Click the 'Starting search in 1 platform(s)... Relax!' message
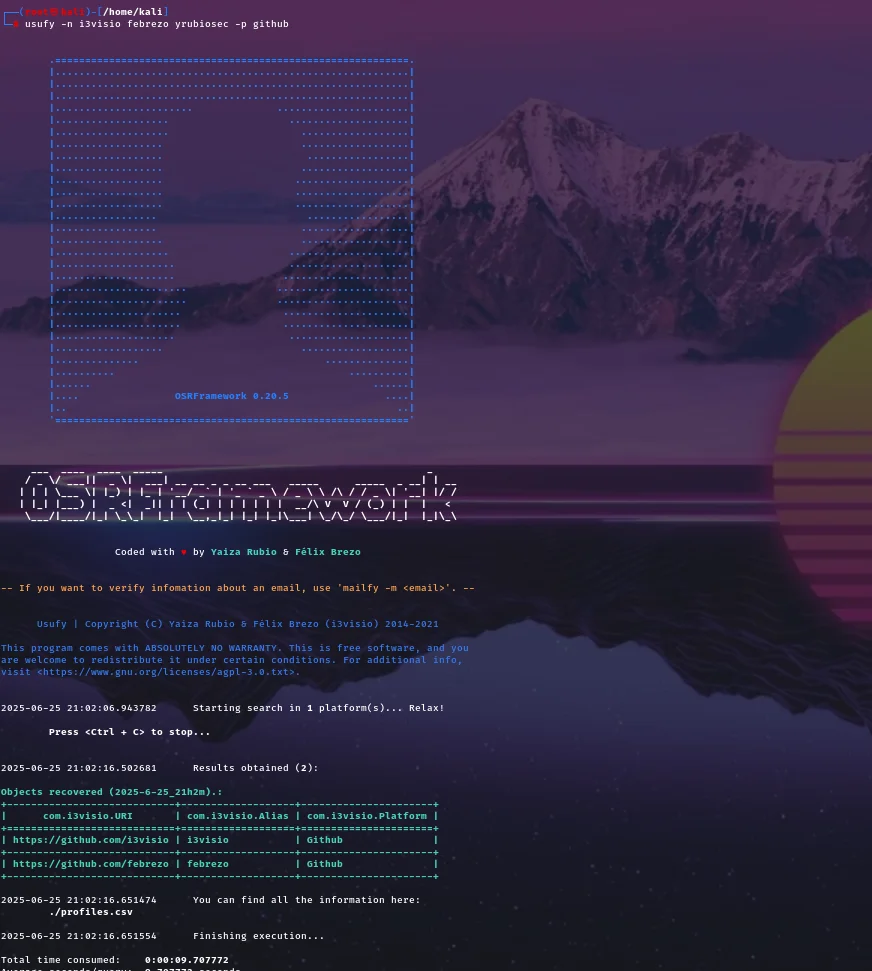872x971 pixels. [319, 708]
